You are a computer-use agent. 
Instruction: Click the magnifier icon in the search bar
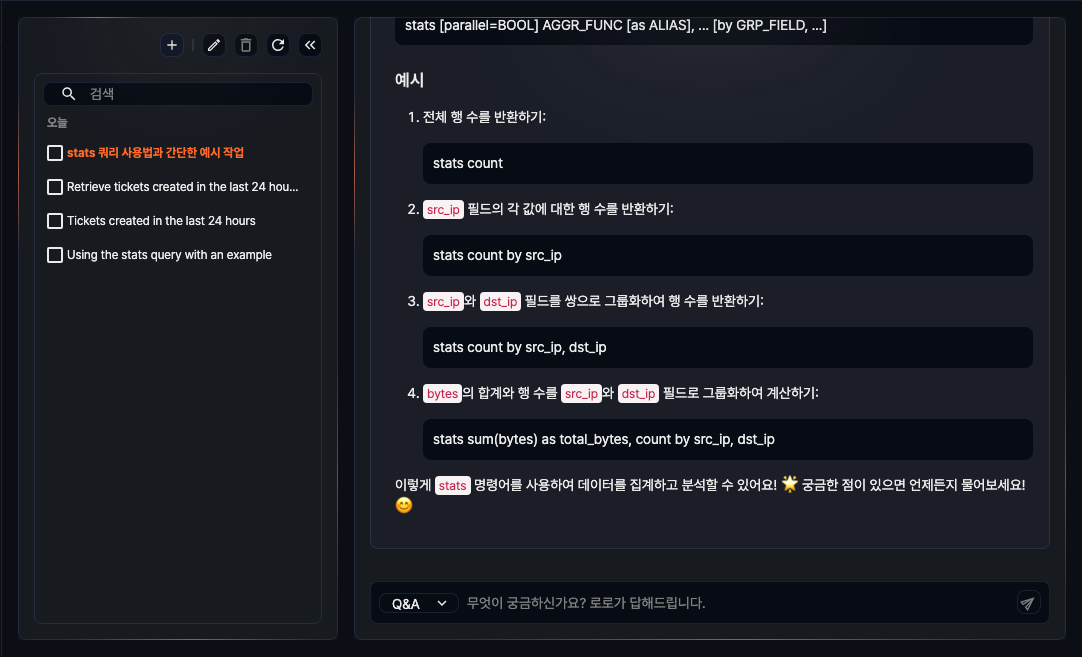(x=68, y=93)
